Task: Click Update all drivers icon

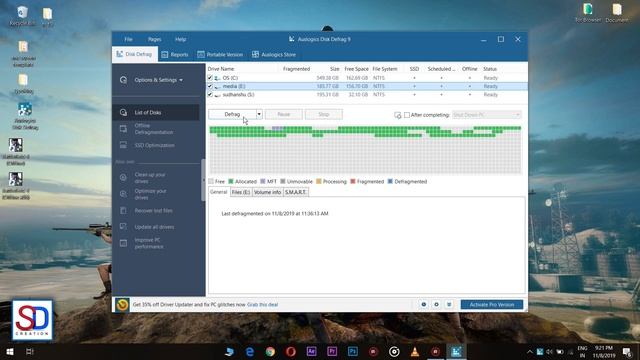Action: click(123, 227)
